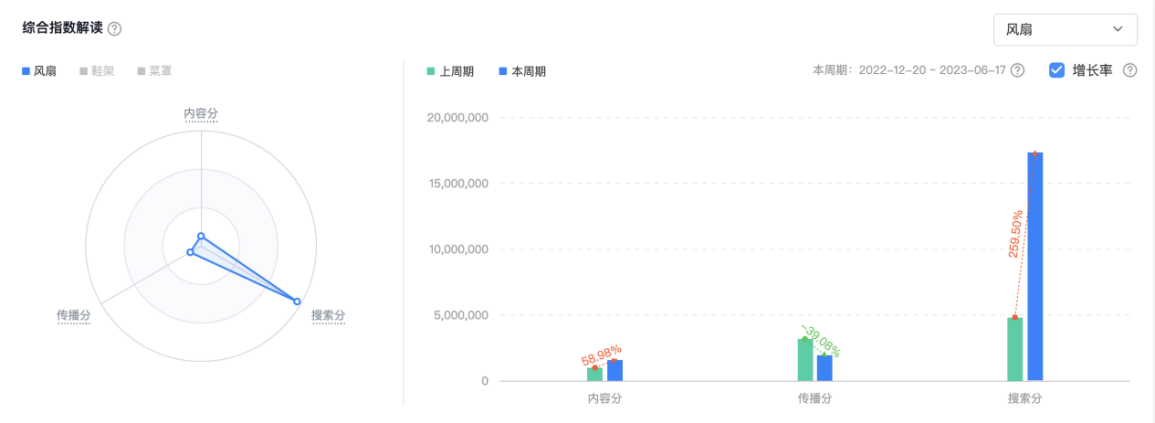Click 搜索分 label on radar chart
Screen dimensions: 1155x423
(328, 315)
